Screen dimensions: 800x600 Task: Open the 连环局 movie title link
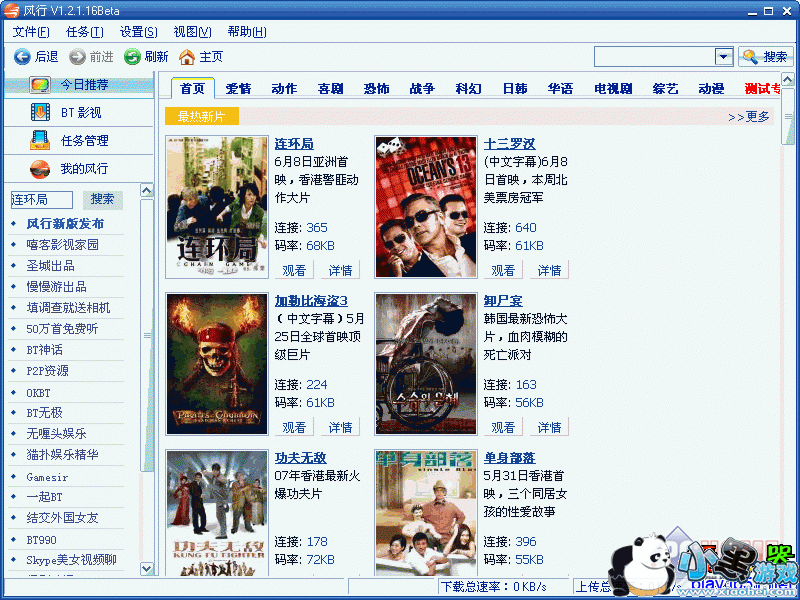(294, 144)
